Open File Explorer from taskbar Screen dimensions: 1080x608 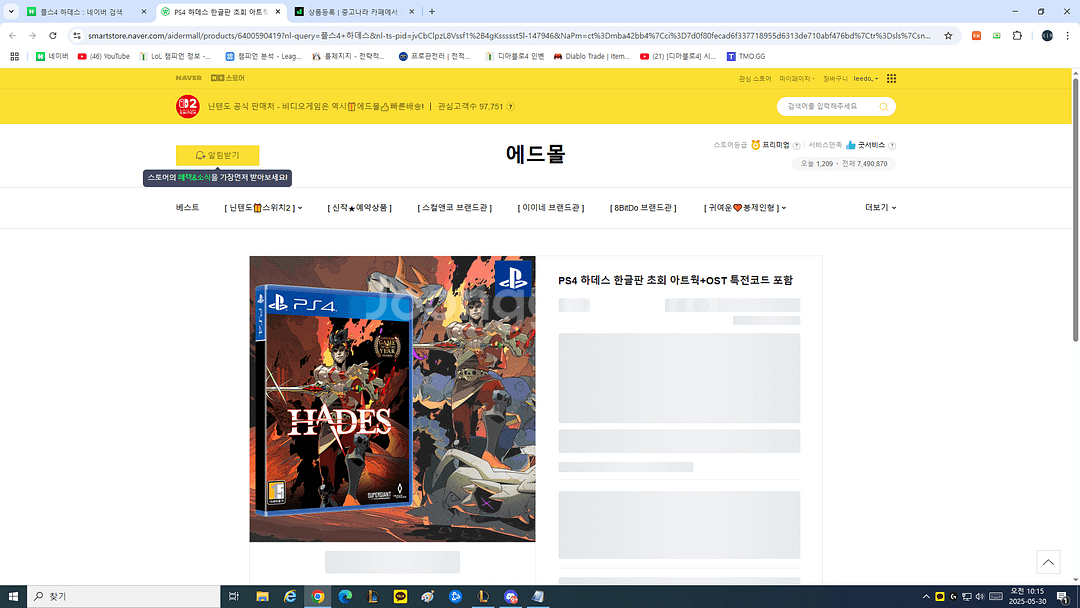click(x=262, y=596)
